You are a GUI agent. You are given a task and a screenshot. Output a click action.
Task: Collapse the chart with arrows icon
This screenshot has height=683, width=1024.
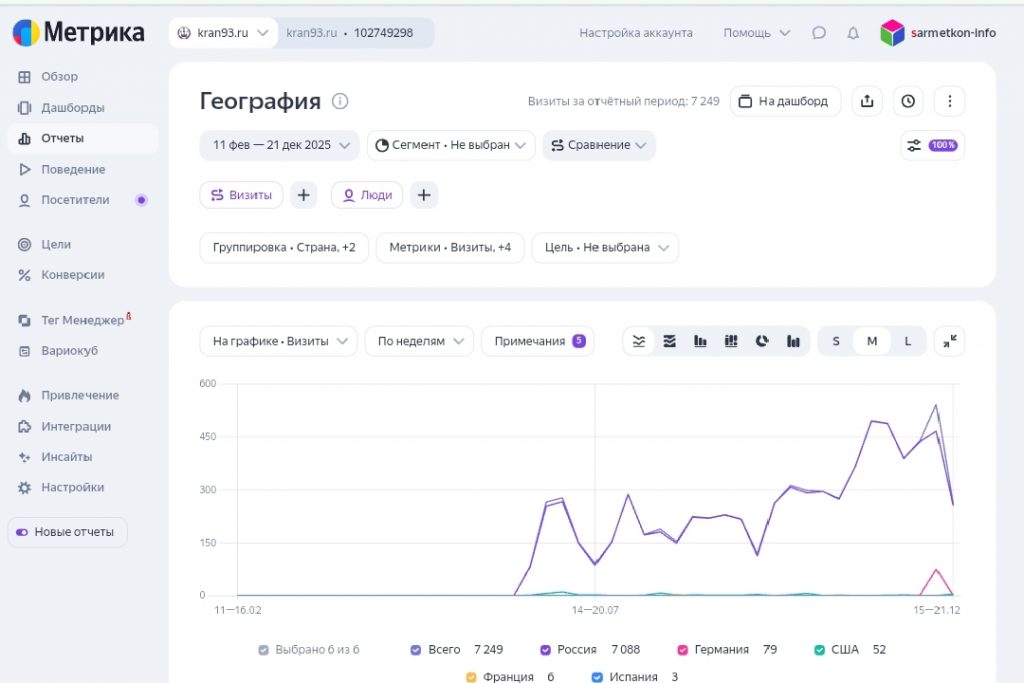pyautogui.click(x=949, y=341)
